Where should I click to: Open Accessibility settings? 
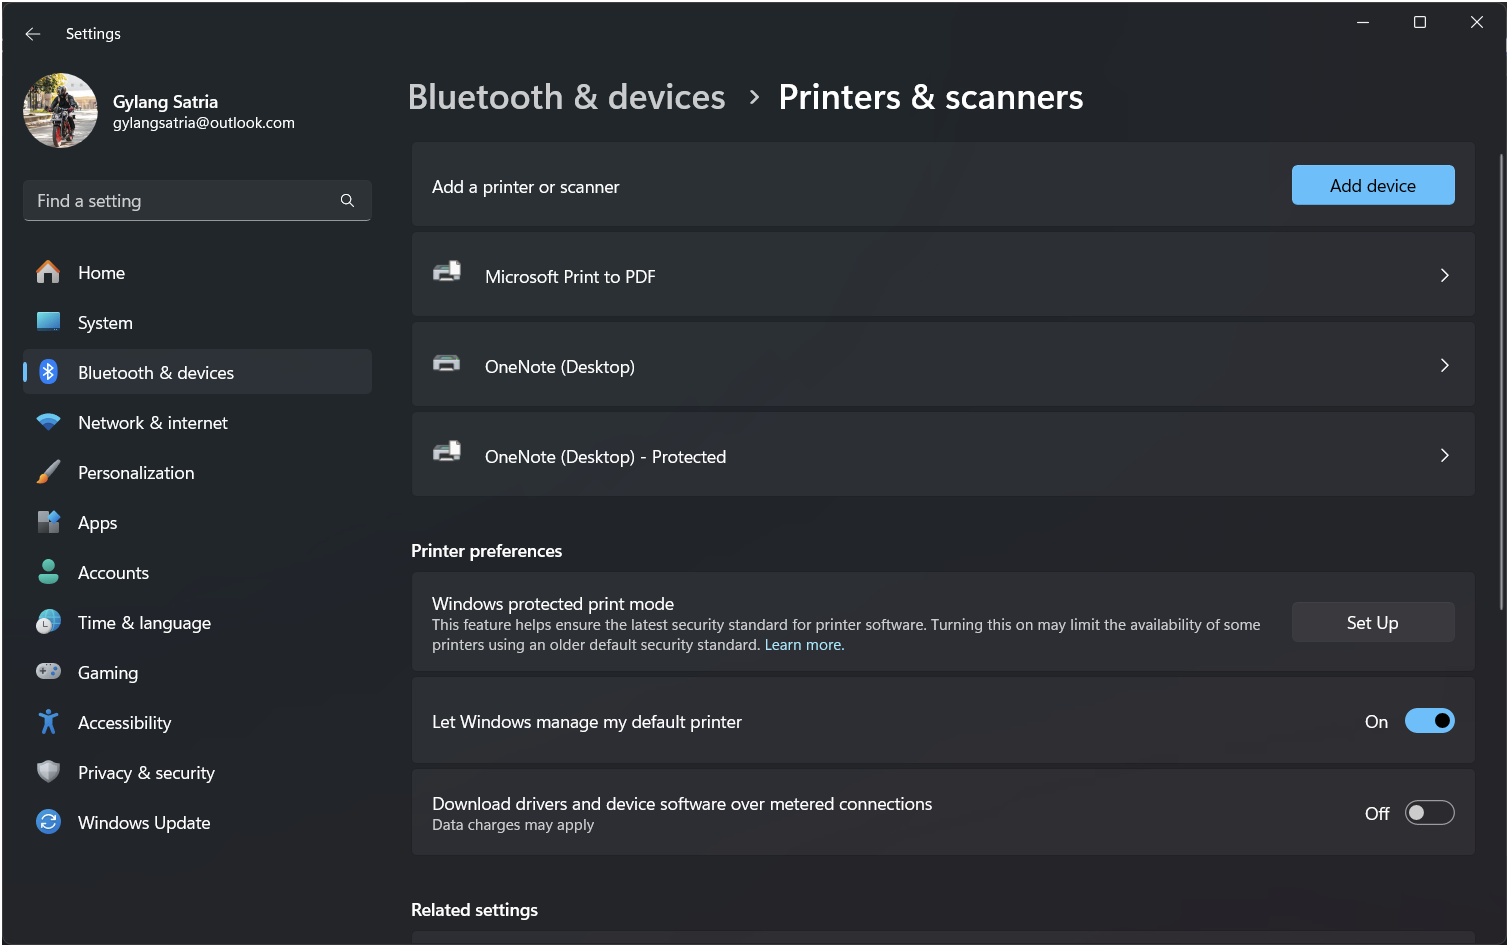(x=197, y=722)
